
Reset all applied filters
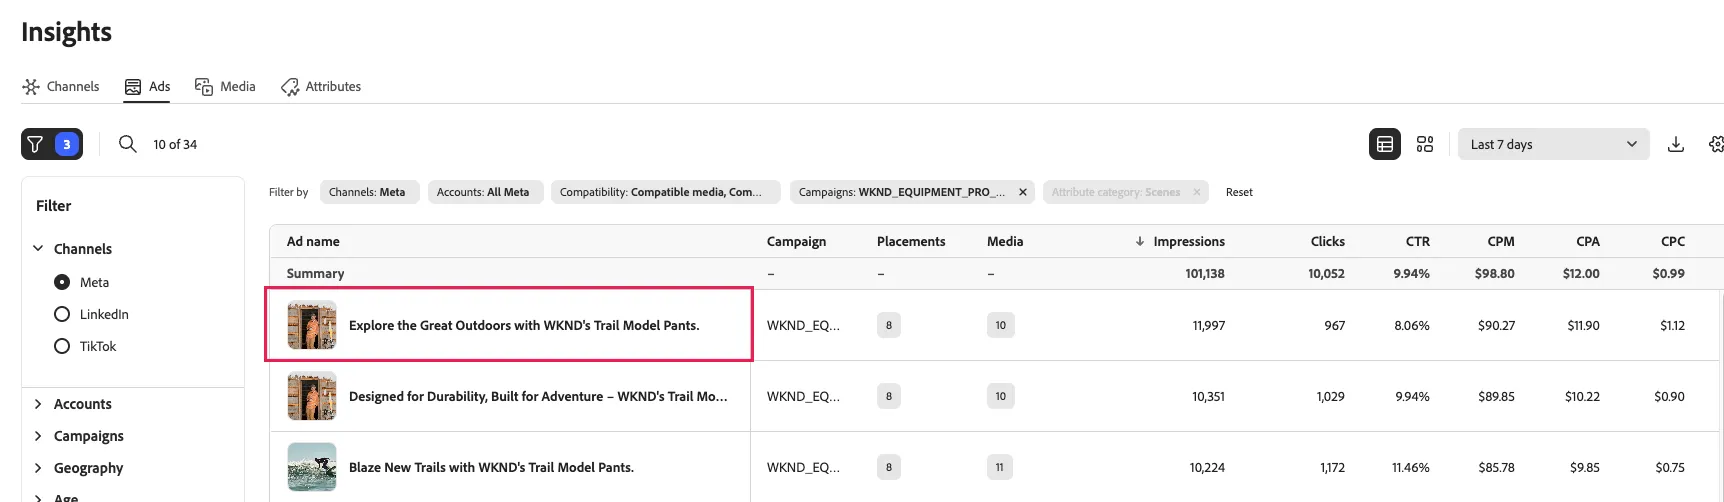1239,192
